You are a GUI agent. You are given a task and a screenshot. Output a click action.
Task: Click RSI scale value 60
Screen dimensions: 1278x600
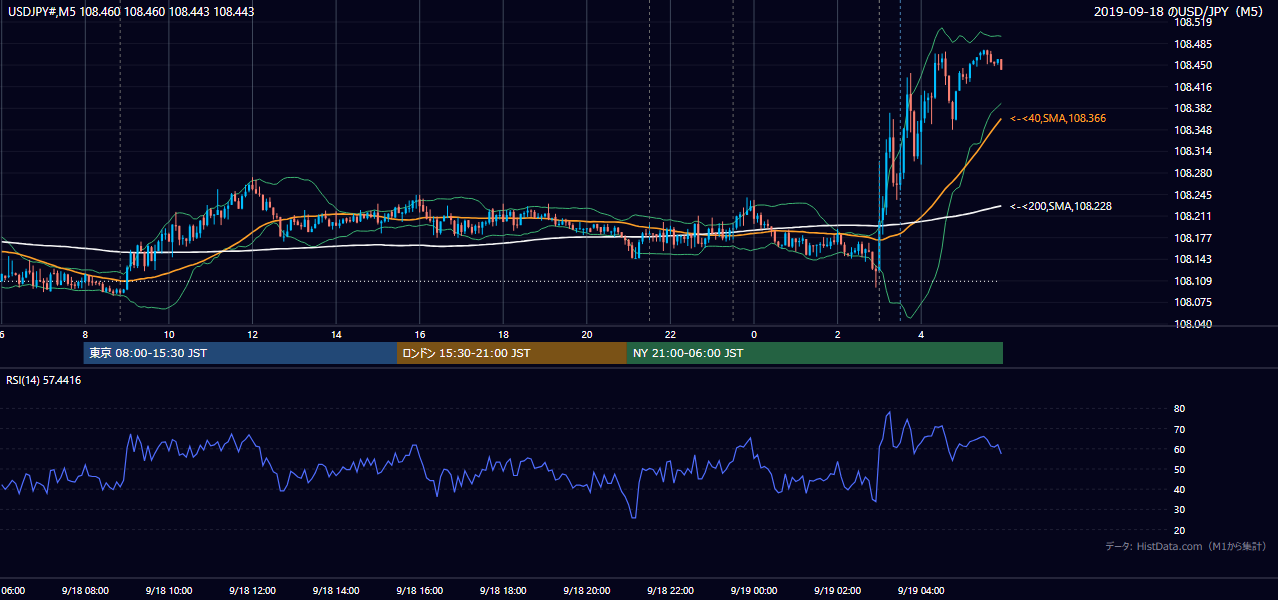pos(1179,449)
